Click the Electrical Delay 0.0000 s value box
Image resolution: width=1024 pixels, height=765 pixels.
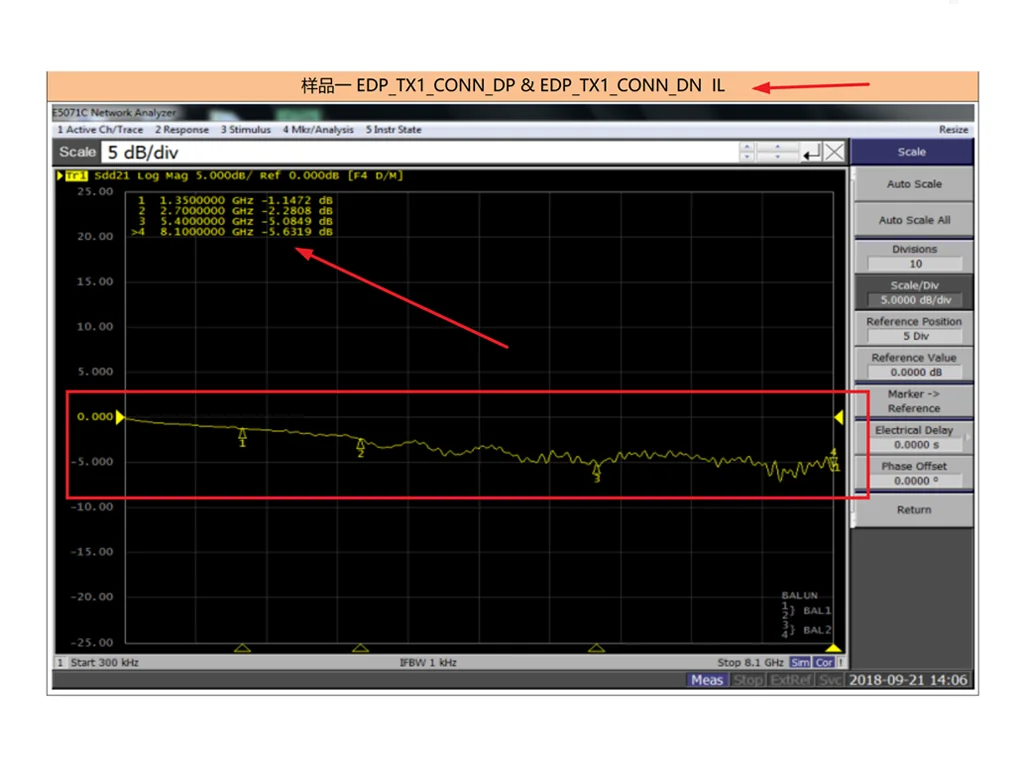pyautogui.click(x=916, y=445)
